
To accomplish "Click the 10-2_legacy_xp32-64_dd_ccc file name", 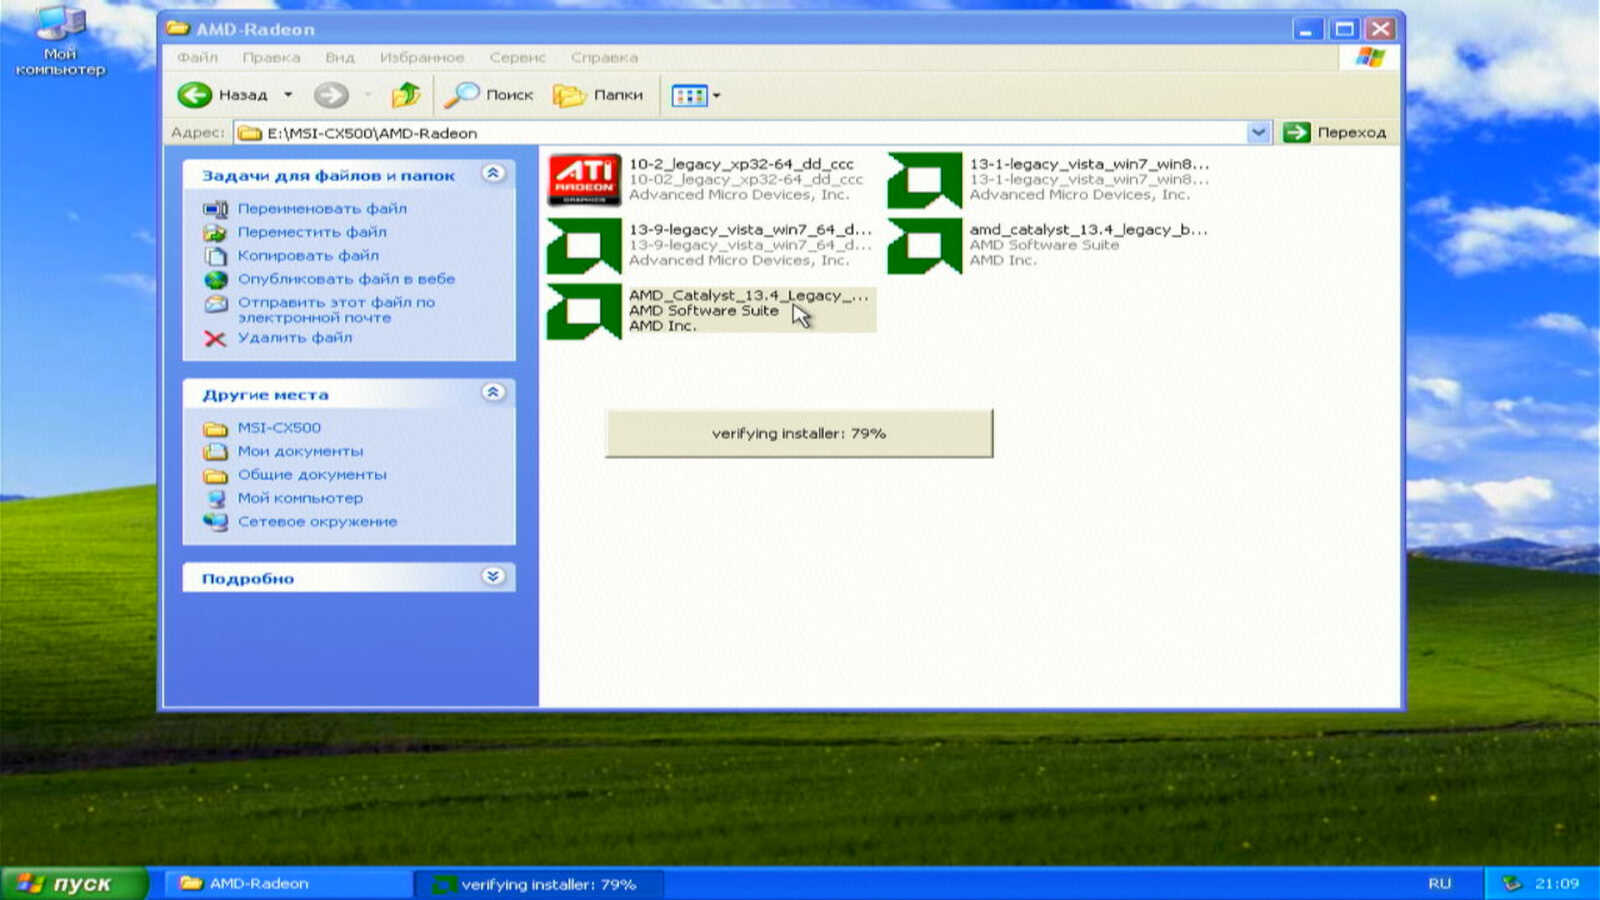I will point(741,164).
